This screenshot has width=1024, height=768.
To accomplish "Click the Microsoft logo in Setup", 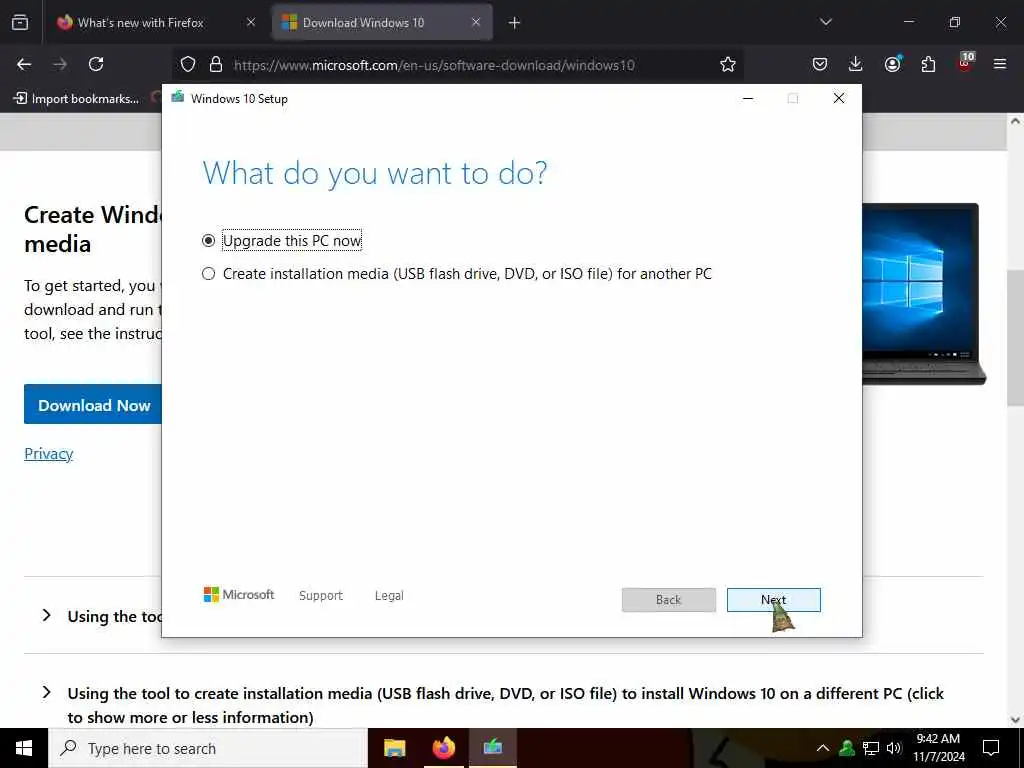I will [239, 595].
